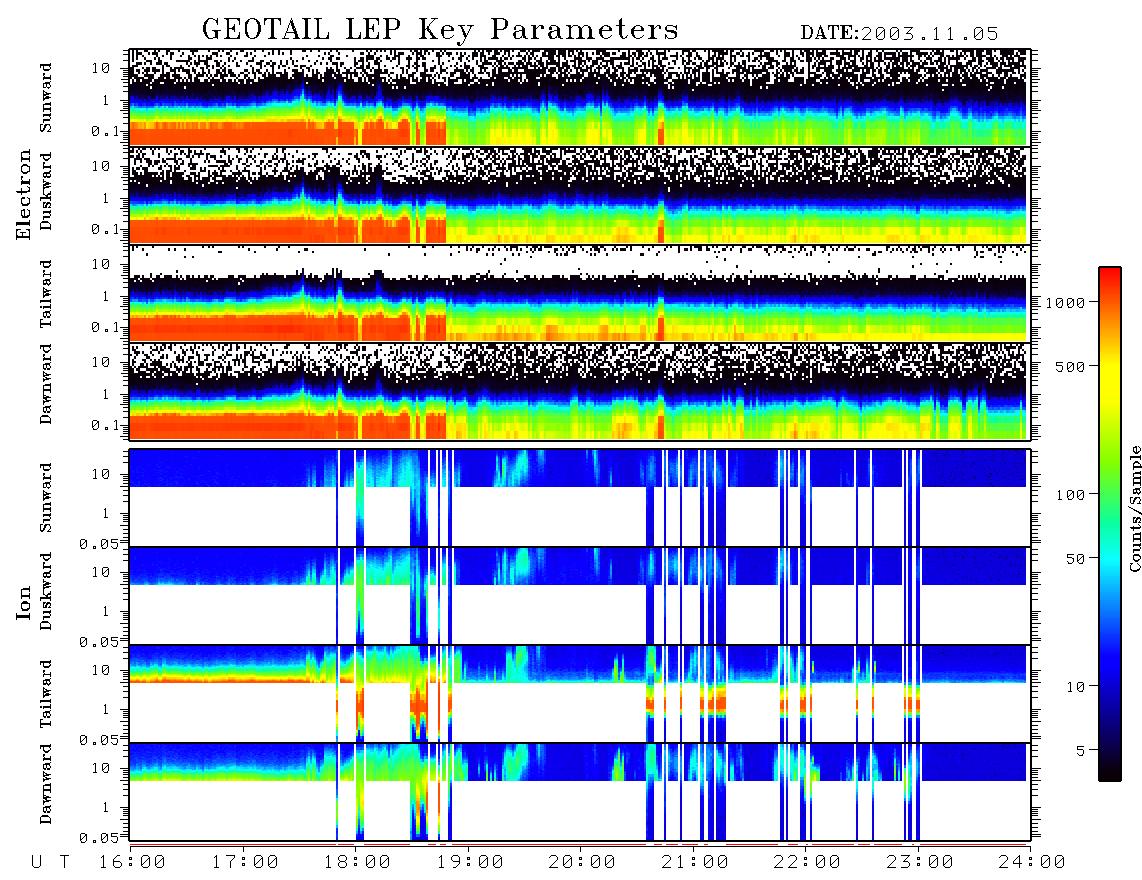The width and height of the screenshot is (1142, 880).
Task: Click the "24:00" time tick label
Action: [1031, 862]
